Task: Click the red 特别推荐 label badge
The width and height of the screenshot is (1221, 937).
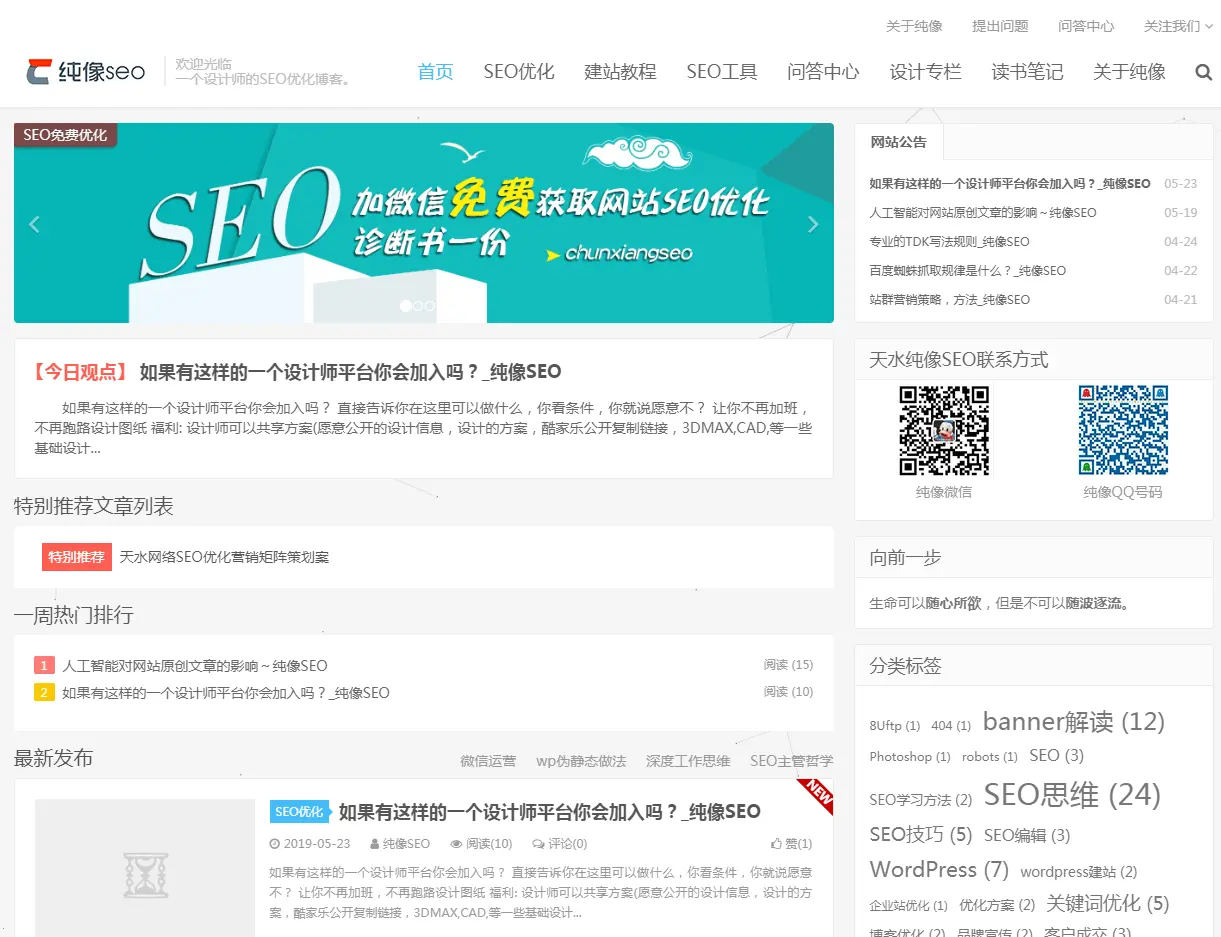Action: (77, 557)
